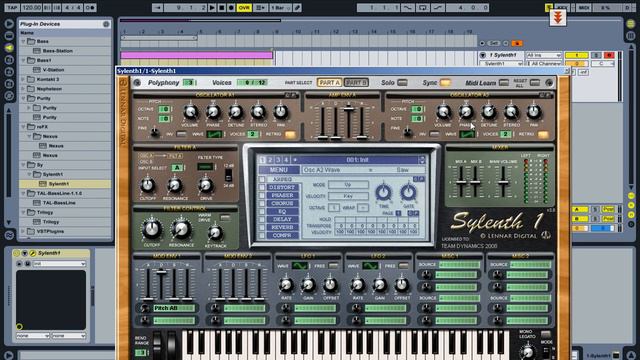Image resolution: width=640 pixels, height=360 pixels.
Task: Open the MENU button in Sylenth1 display
Action: point(279,170)
